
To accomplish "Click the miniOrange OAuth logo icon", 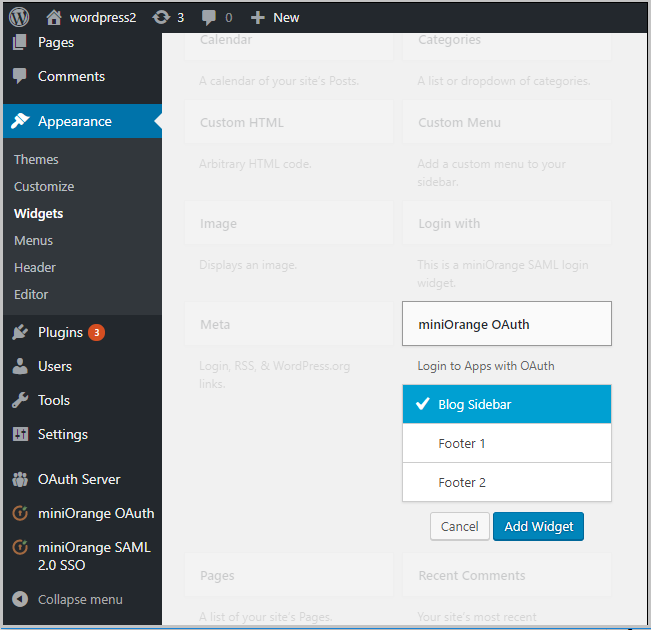I will tap(20, 513).
